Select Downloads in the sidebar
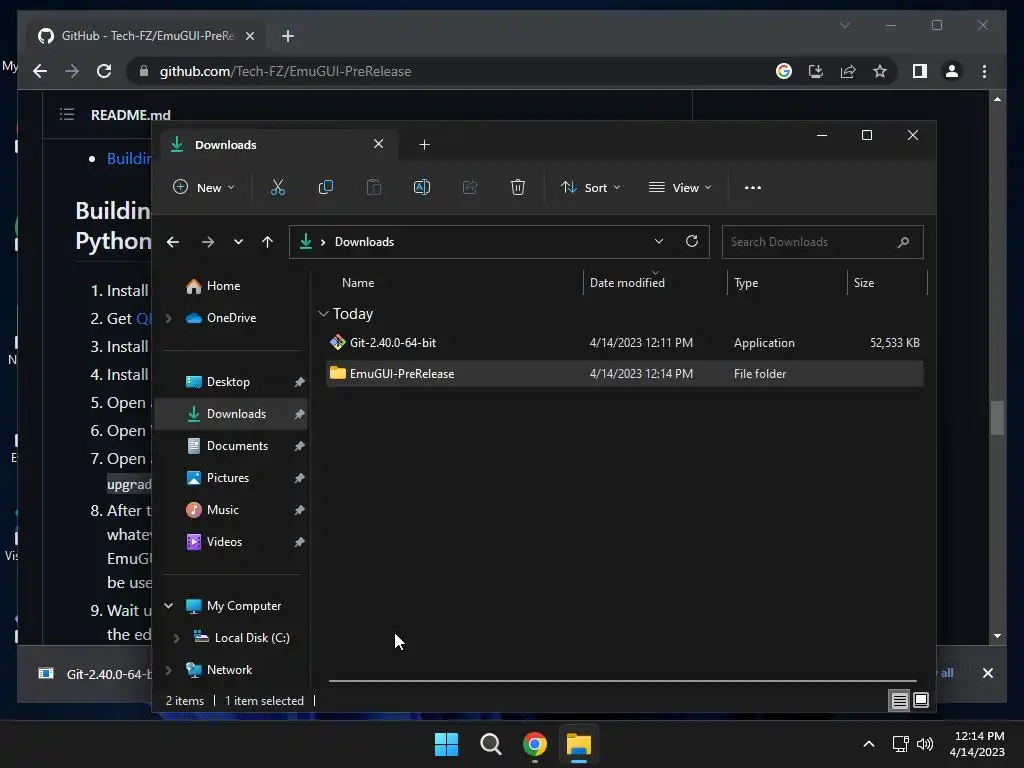Image resolution: width=1024 pixels, height=768 pixels. (231, 414)
